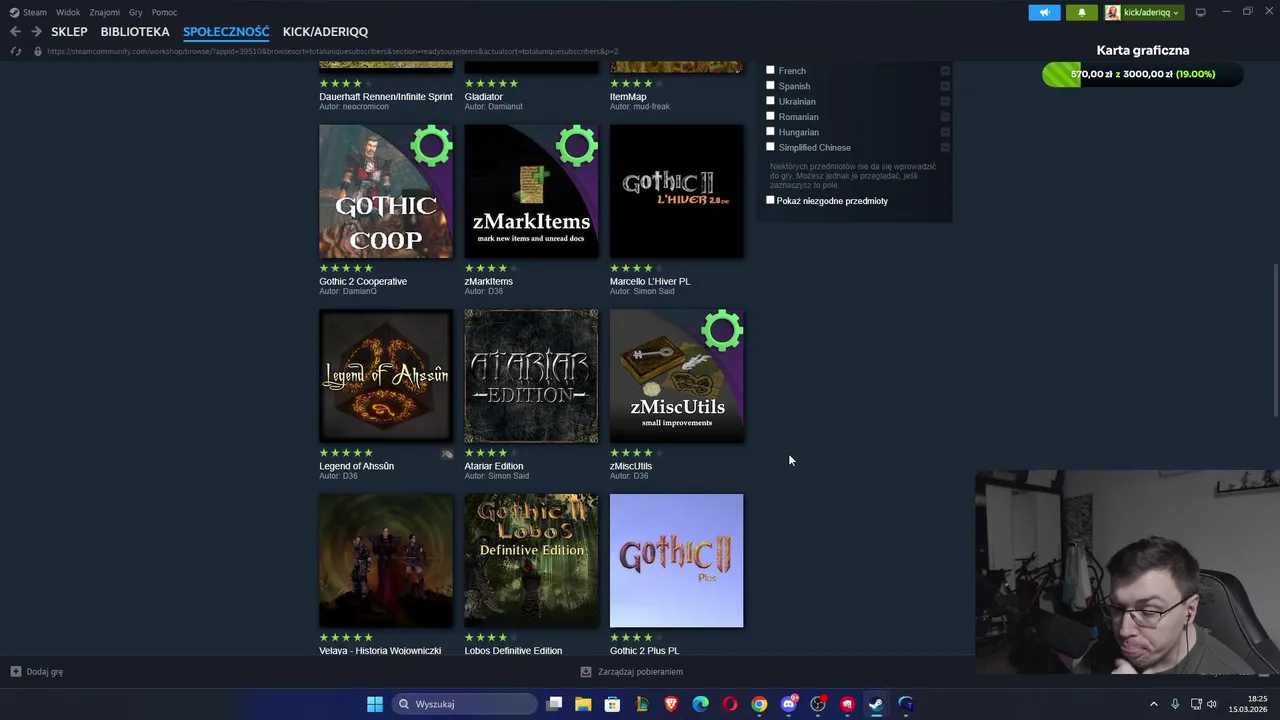This screenshot has width=1280, height=720.
Task: Open the Atariar Edition title link
Action: (x=494, y=466)
